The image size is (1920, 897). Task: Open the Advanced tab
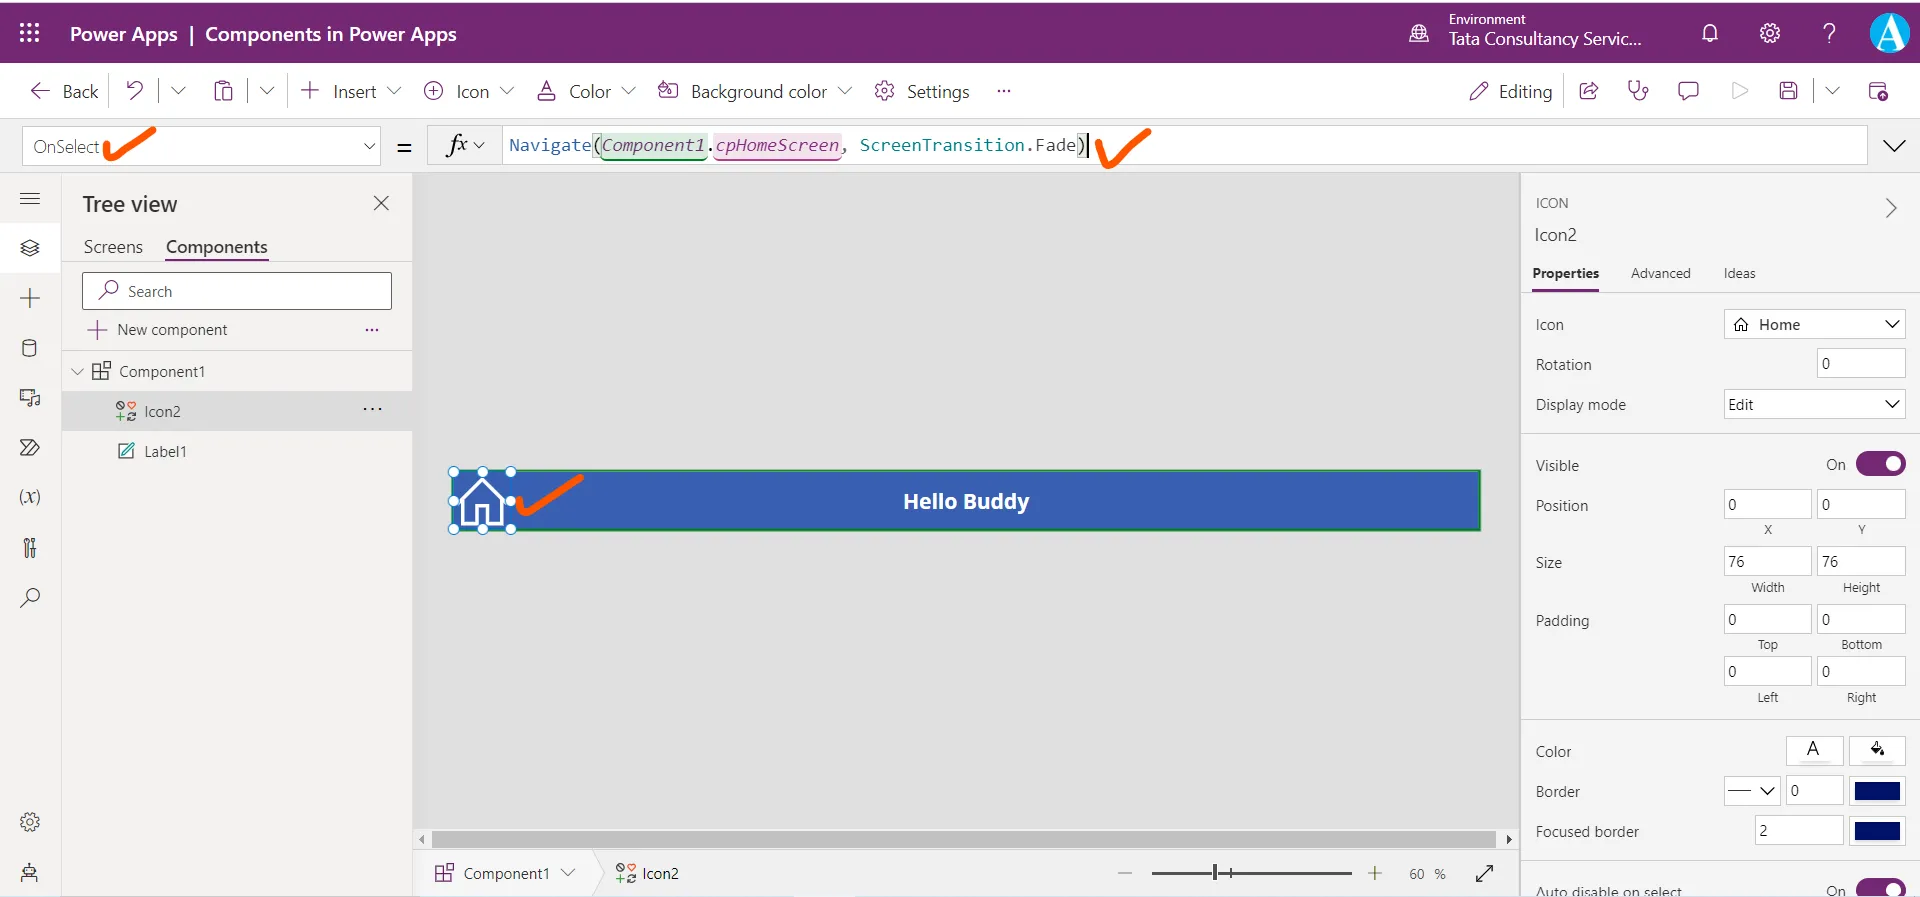point(1660,273)
